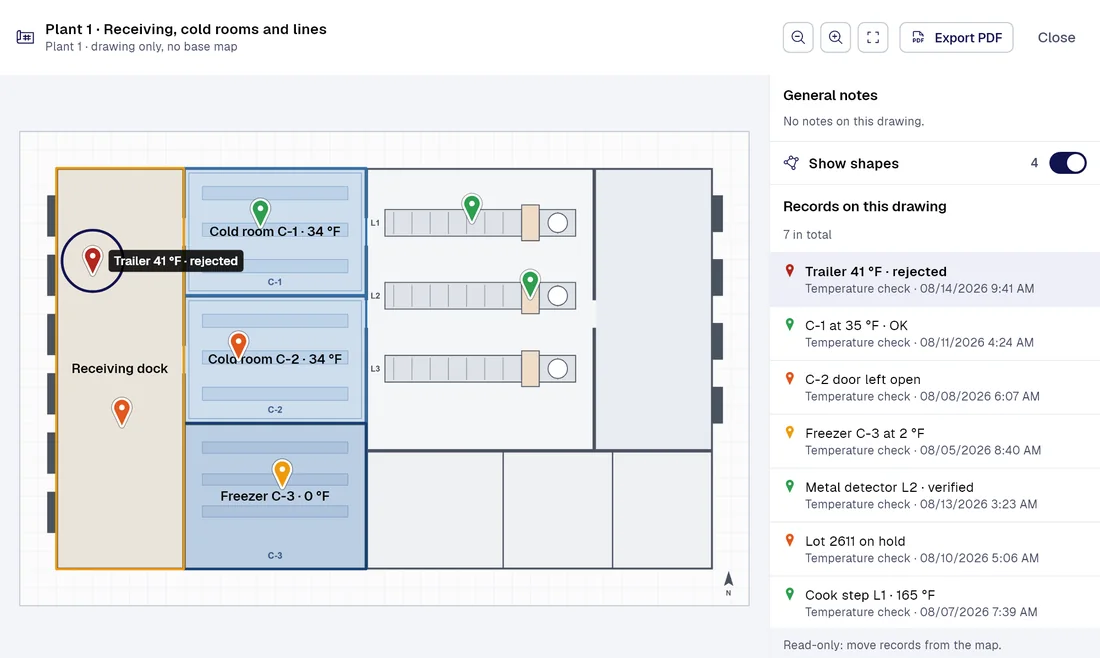
Task: Select the Lot 2611 on hold record
Action: pyautogui.click(x=934, y=549)
